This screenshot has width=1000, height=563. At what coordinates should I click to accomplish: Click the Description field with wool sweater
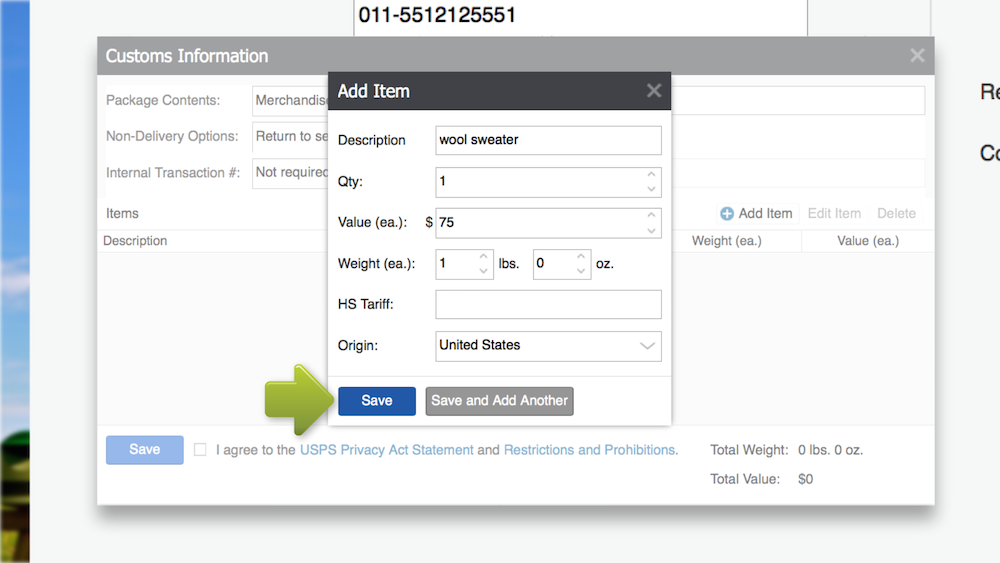coord(548,140)
